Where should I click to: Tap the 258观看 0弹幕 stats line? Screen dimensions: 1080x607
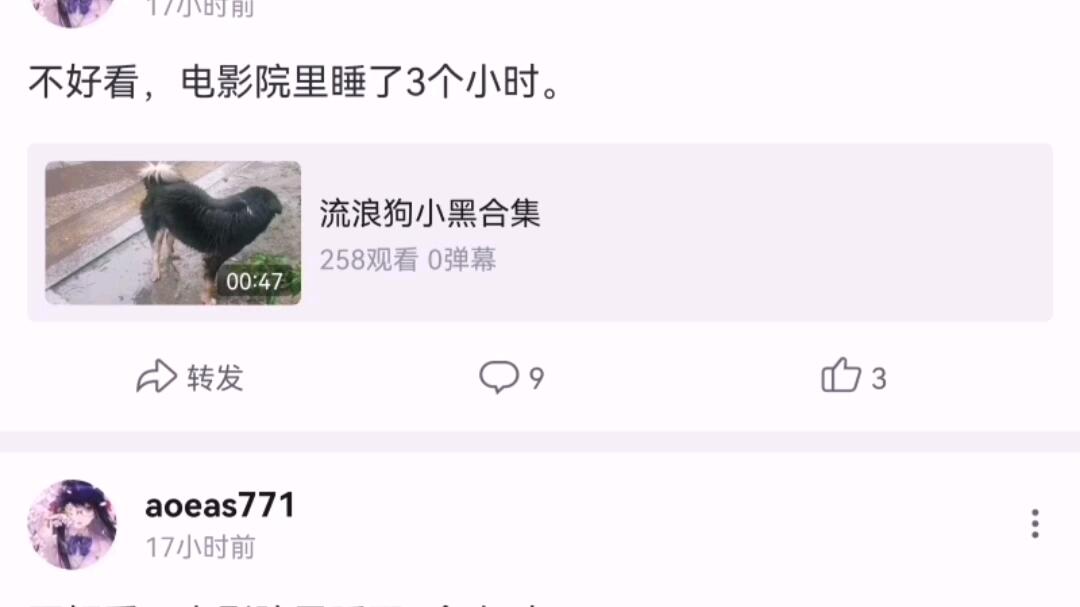pyautogui.click(x=408, y=260)
